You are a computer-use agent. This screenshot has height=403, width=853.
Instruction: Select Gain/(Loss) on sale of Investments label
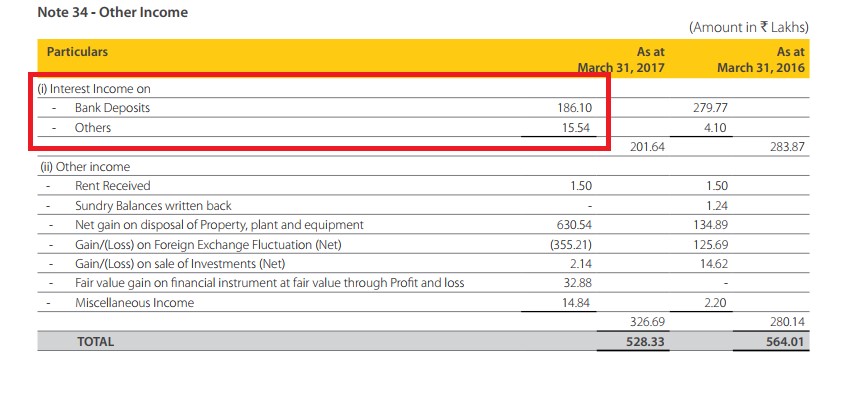pyautogui.click(x=180, y=264)
